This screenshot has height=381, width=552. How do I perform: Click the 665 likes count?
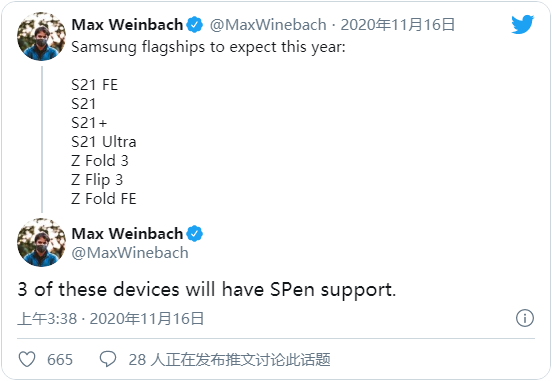coord(60,360)
